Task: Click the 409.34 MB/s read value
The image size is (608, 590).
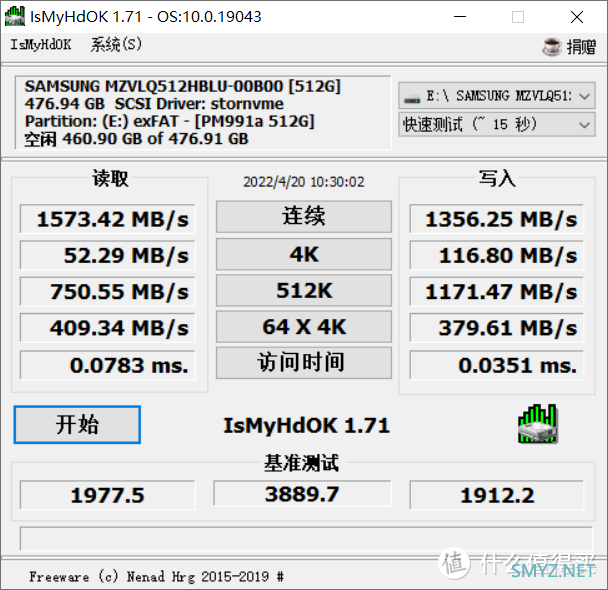Action: coord(107,328)
